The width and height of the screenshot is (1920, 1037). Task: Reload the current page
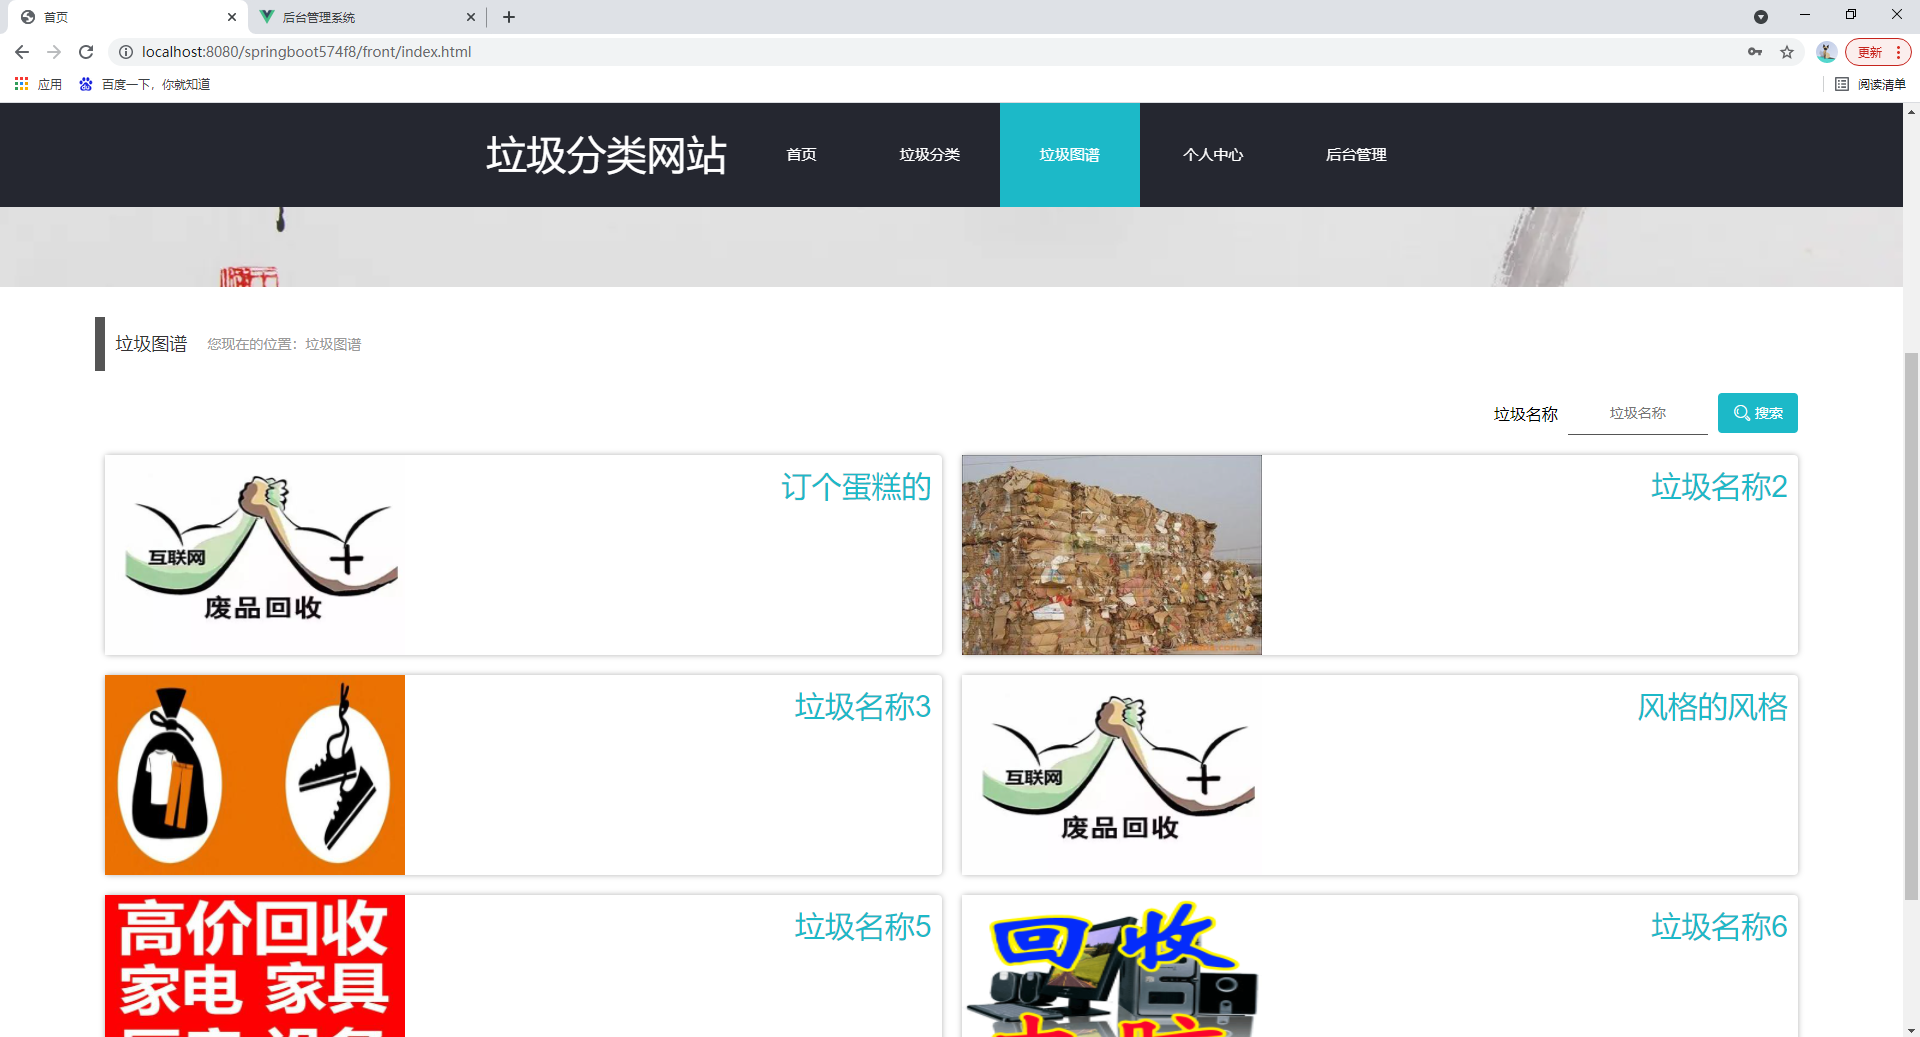pyautogui.click(x=86, y=52)
